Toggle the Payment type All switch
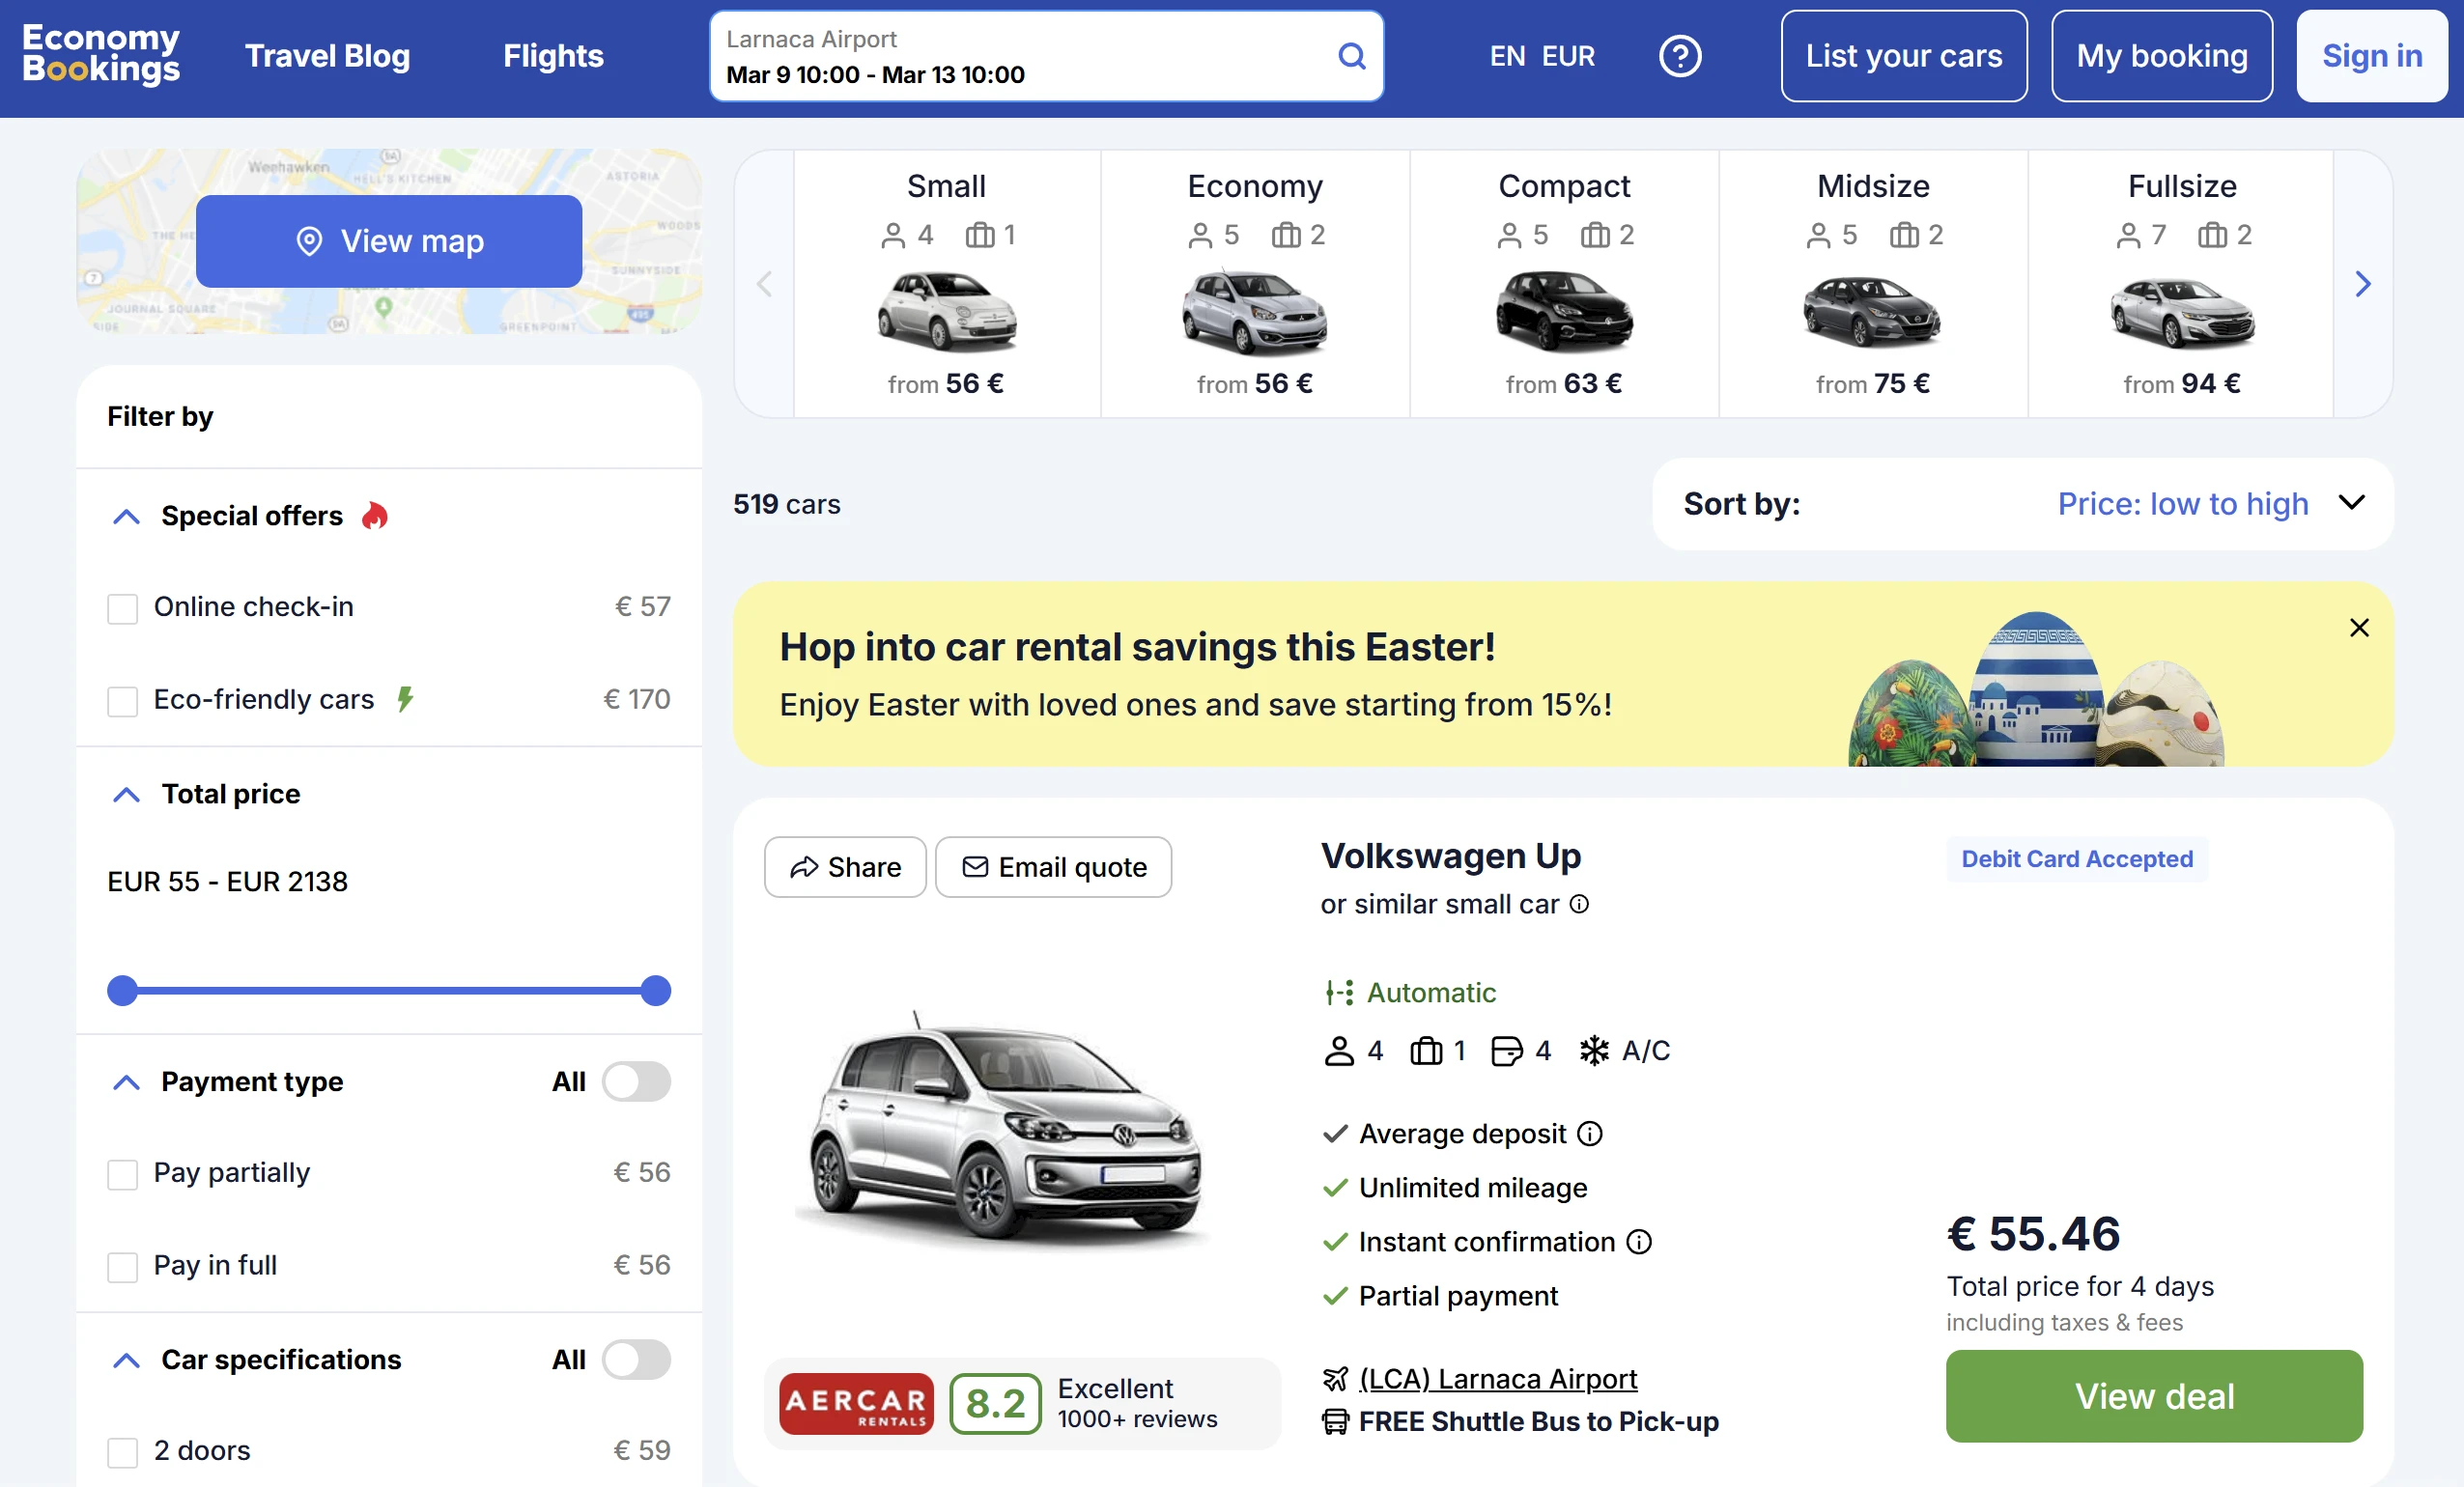Viewport: 2464px width, 1487px height. pos(636,1081)
